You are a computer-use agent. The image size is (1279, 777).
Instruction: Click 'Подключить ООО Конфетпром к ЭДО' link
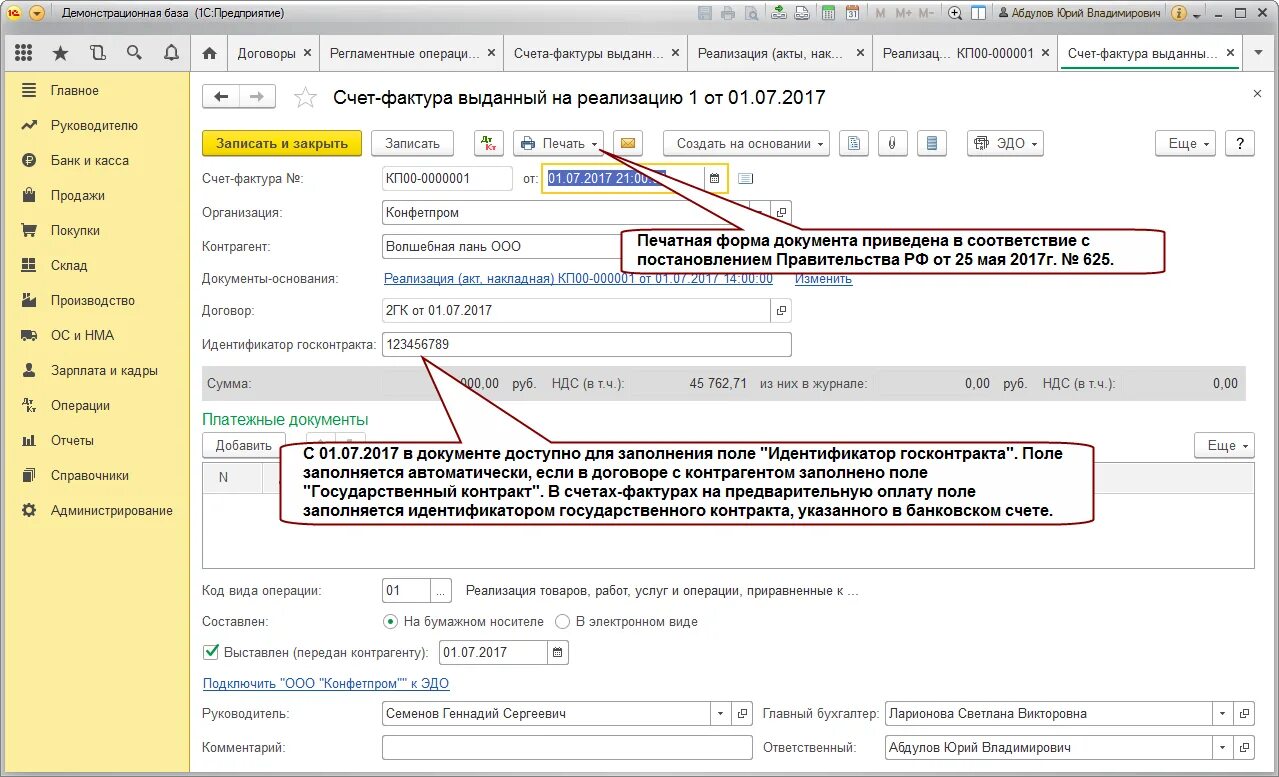pos(326,684)
